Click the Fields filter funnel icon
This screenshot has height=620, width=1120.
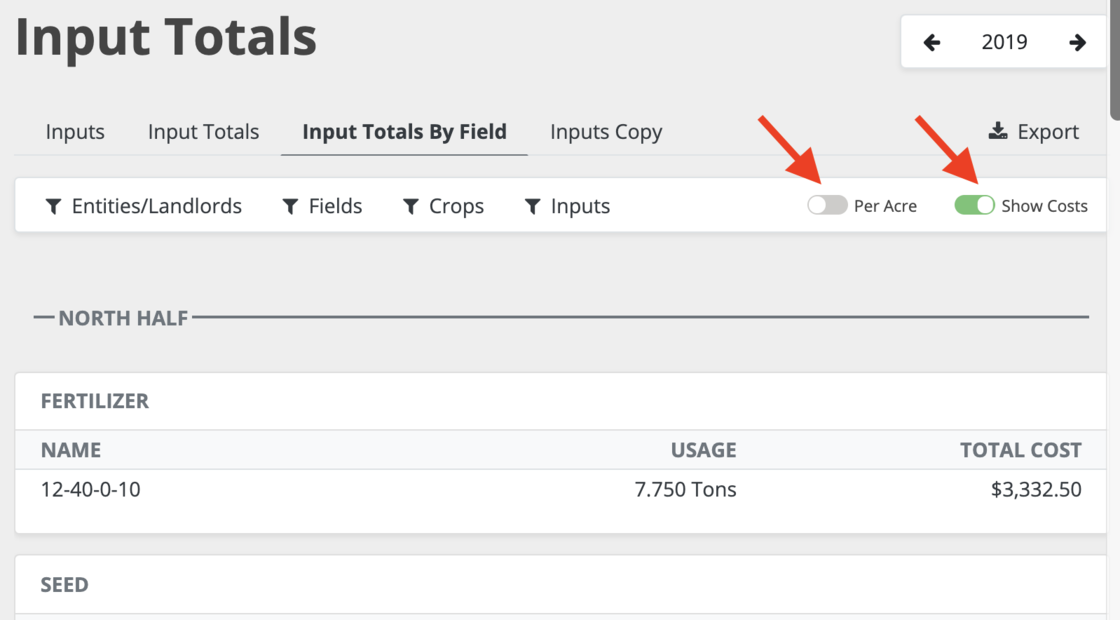pos(291,207)
